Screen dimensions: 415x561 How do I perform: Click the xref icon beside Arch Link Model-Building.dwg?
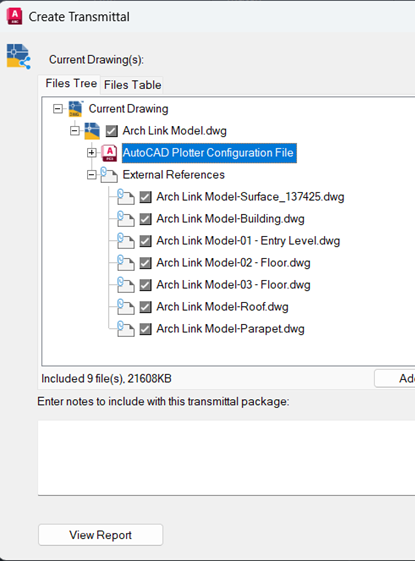tap(126, 219)
